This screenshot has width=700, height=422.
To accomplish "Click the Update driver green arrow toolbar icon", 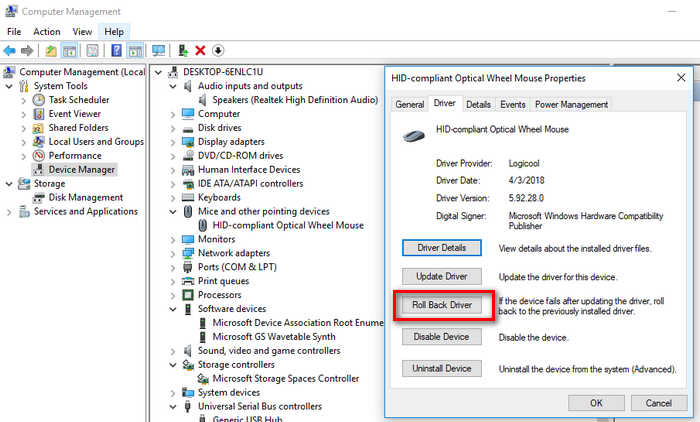I will tap(183, 50).
